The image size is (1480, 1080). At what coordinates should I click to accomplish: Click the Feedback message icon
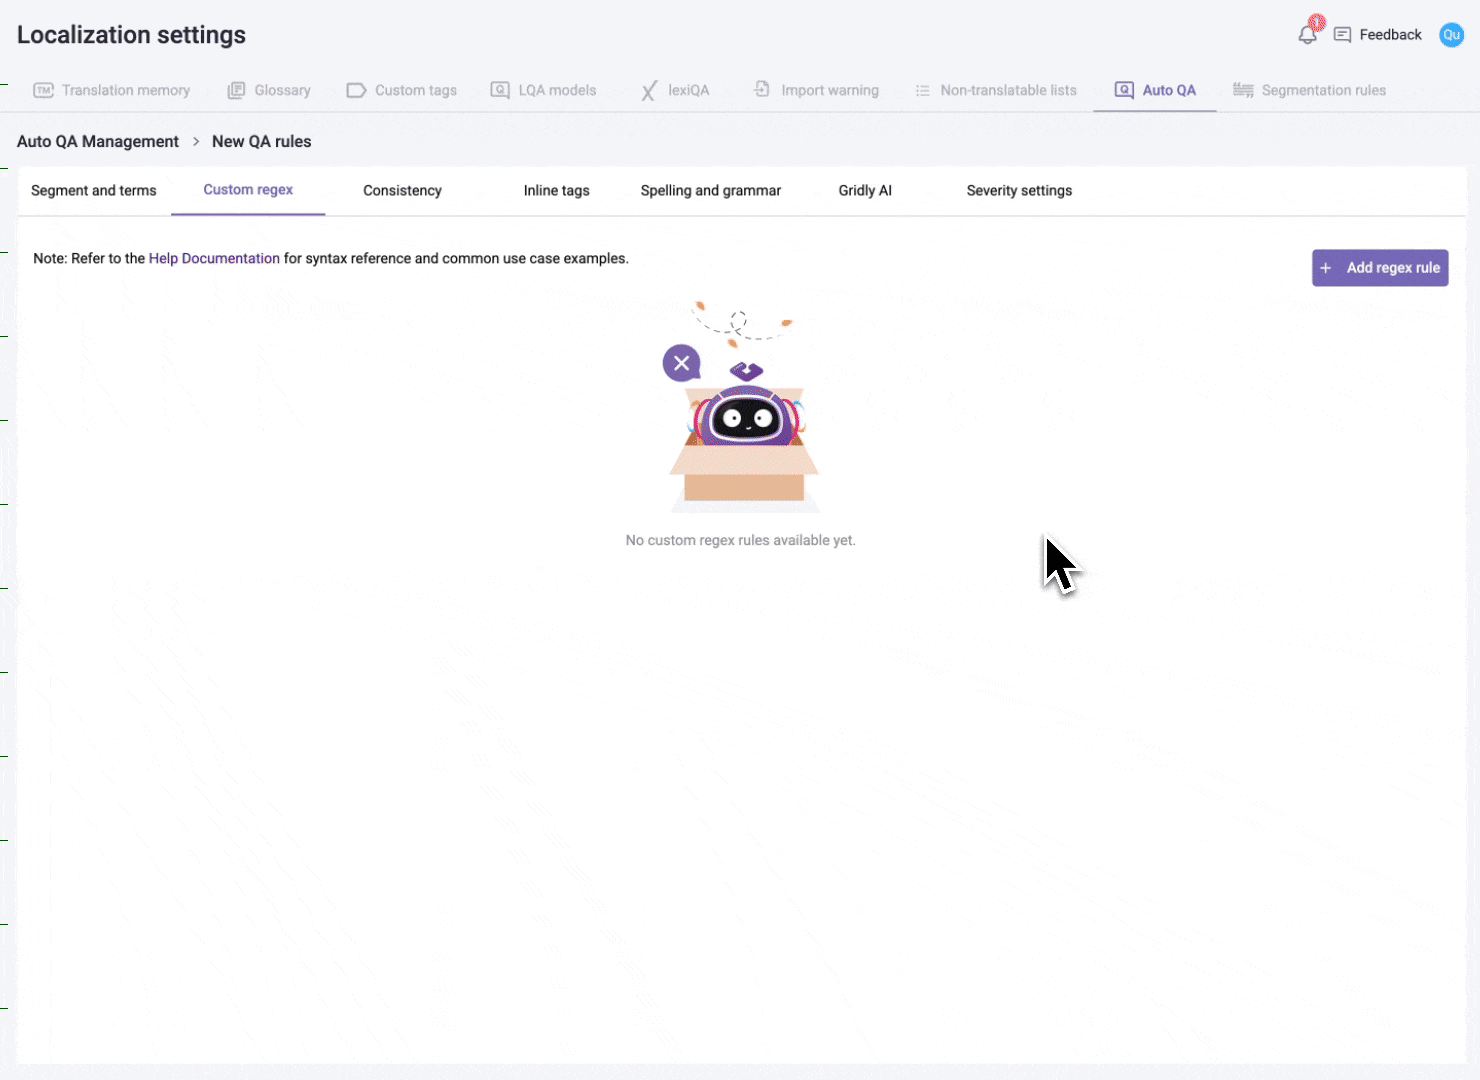point(1343,35)
